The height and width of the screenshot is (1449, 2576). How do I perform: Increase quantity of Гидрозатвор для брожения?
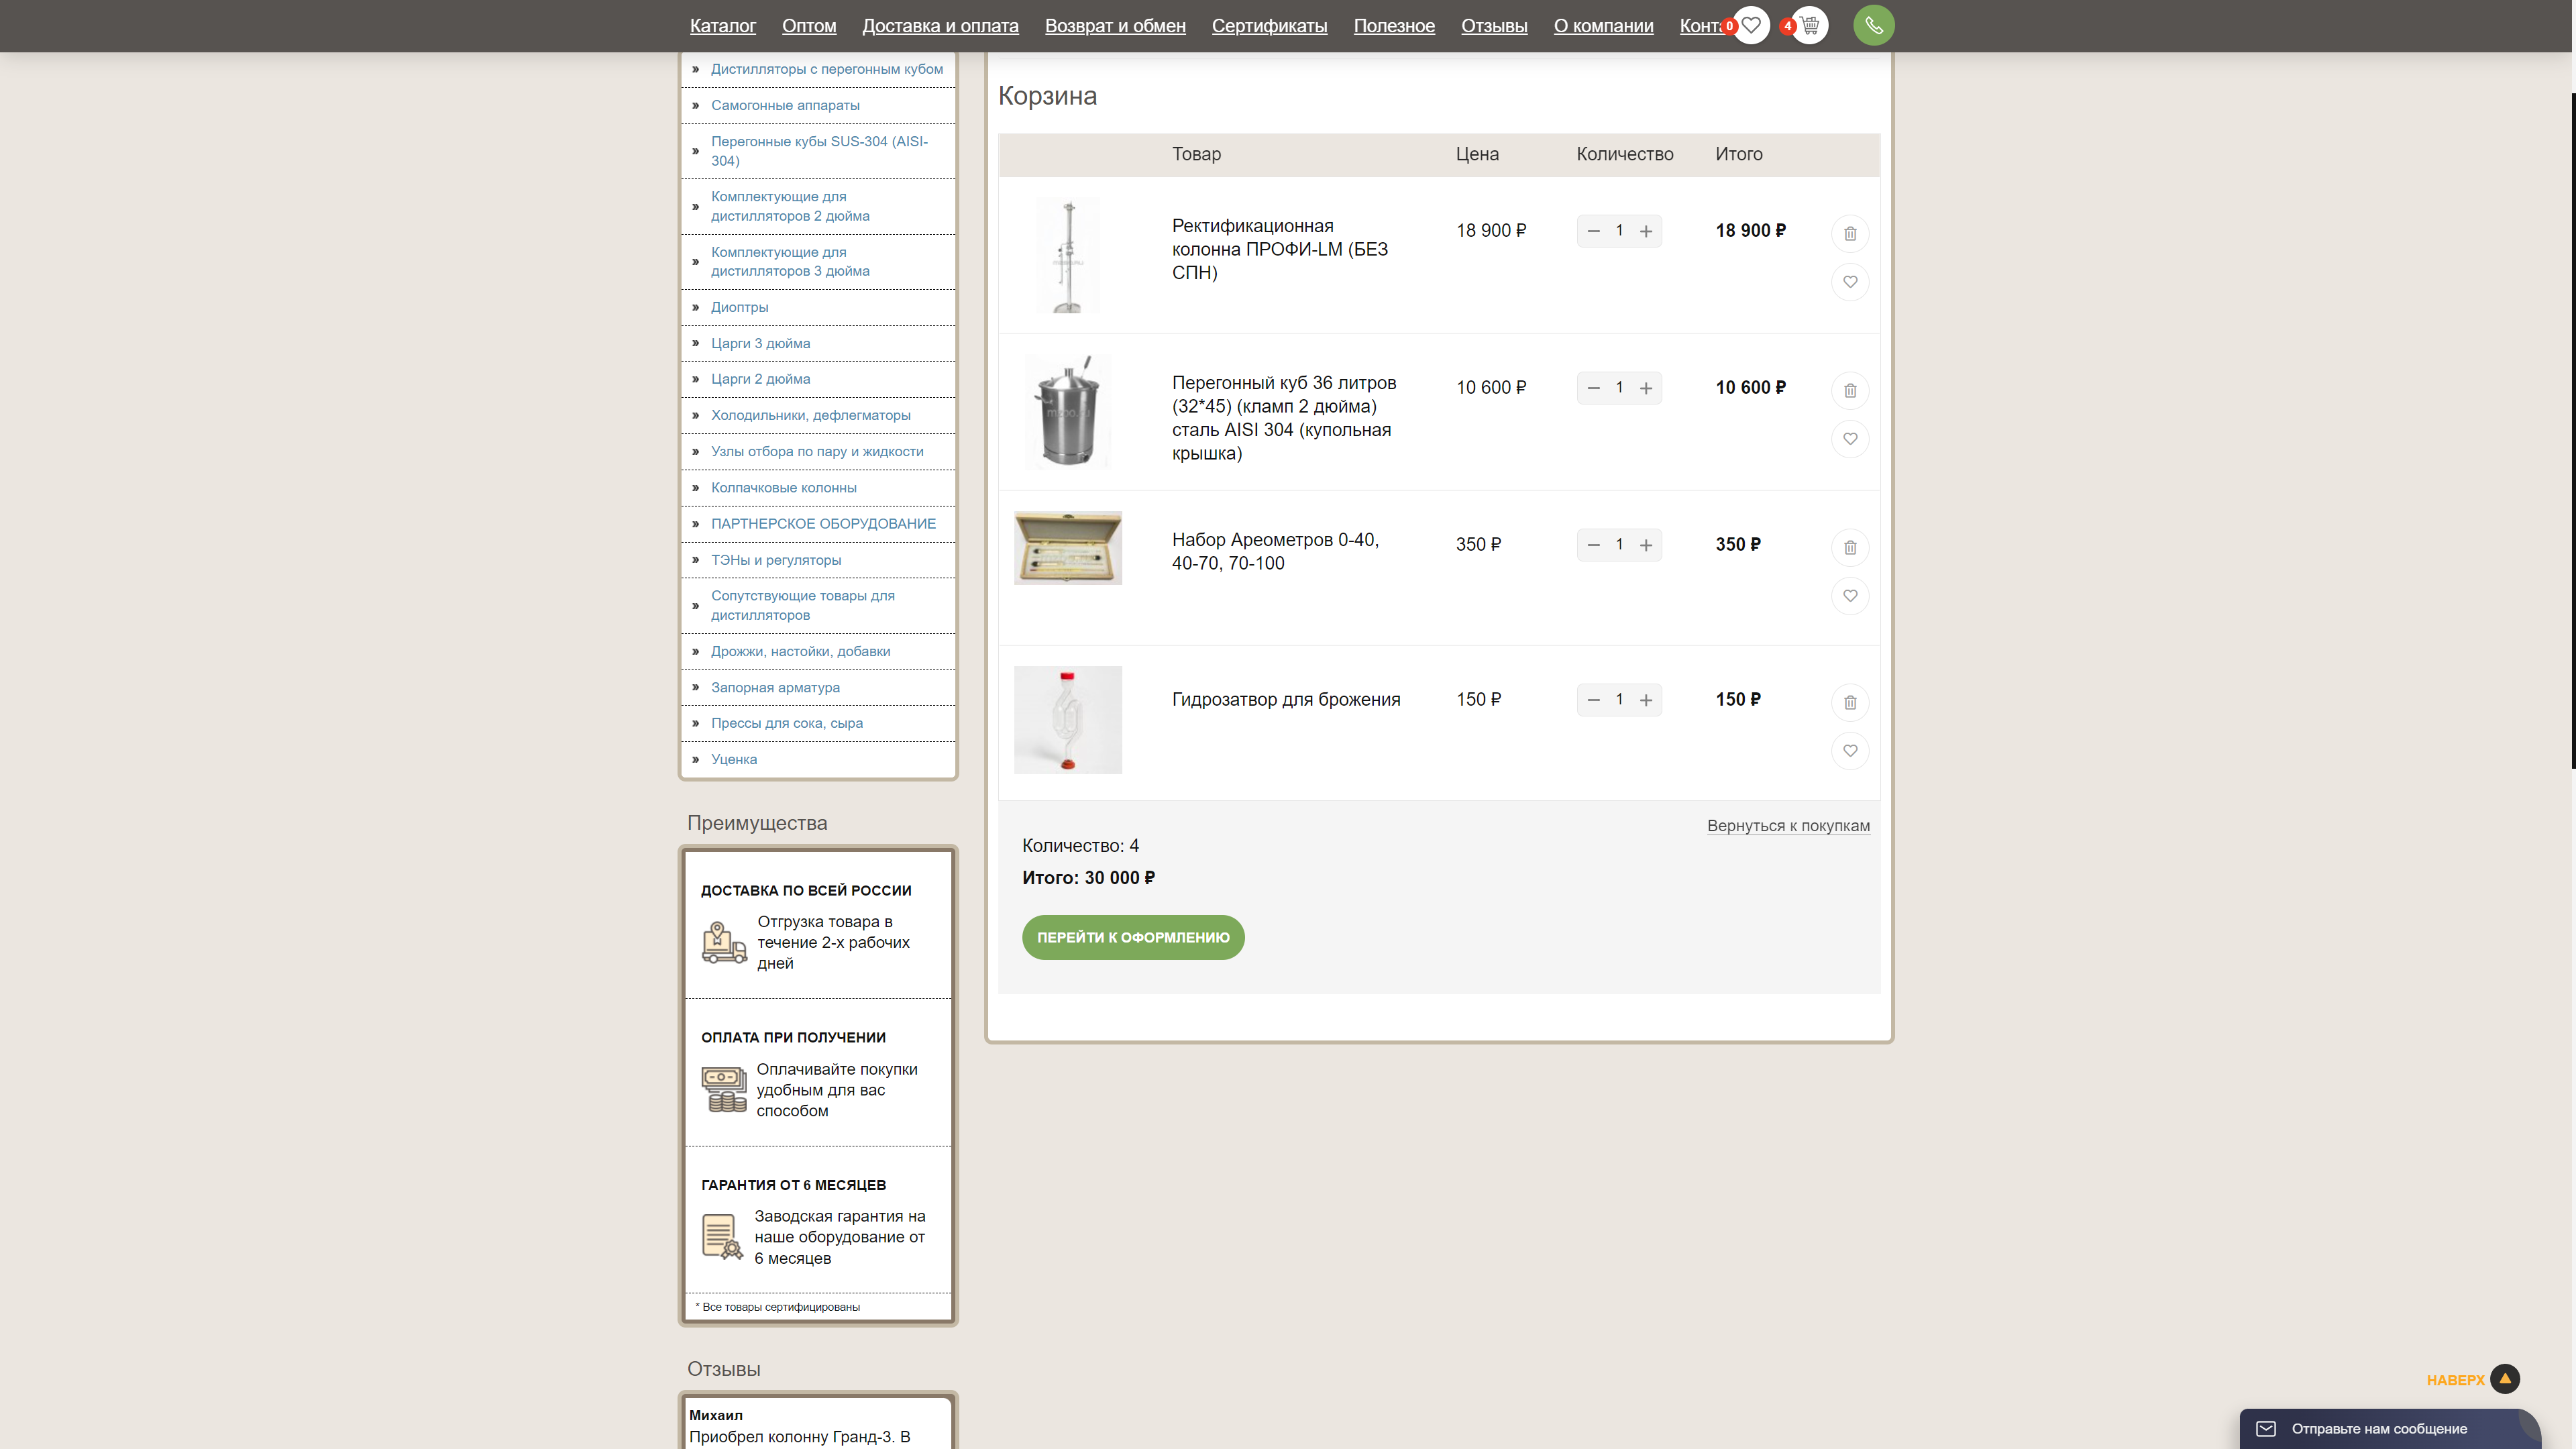tap(1645, 700)
